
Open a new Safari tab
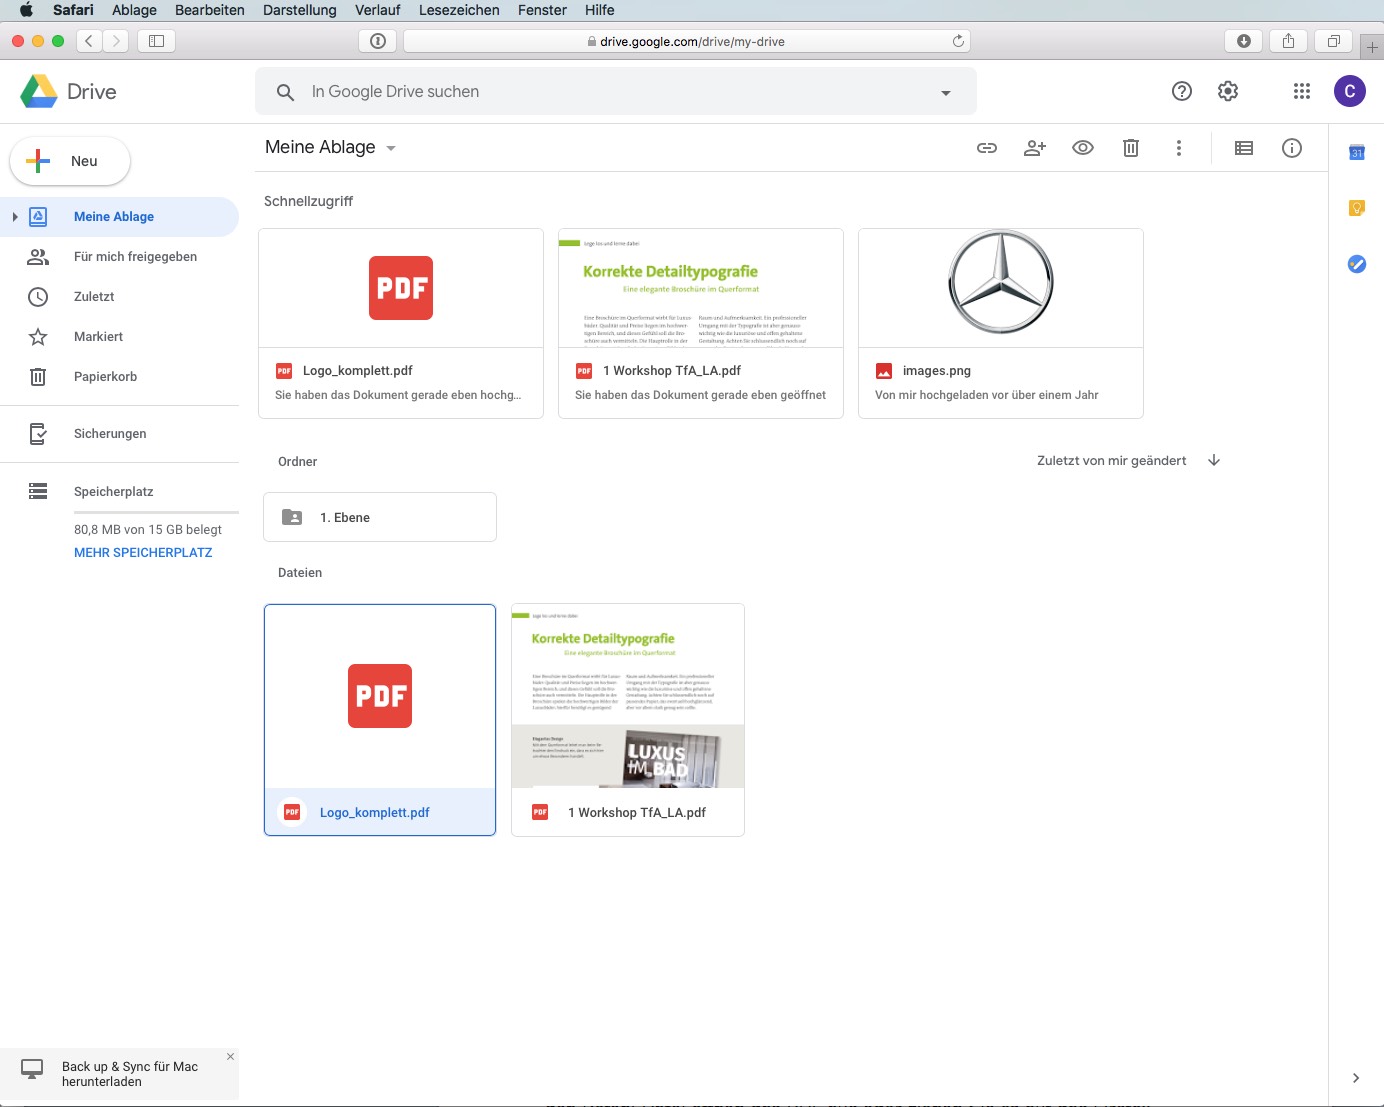click(x=1372, y=47)
